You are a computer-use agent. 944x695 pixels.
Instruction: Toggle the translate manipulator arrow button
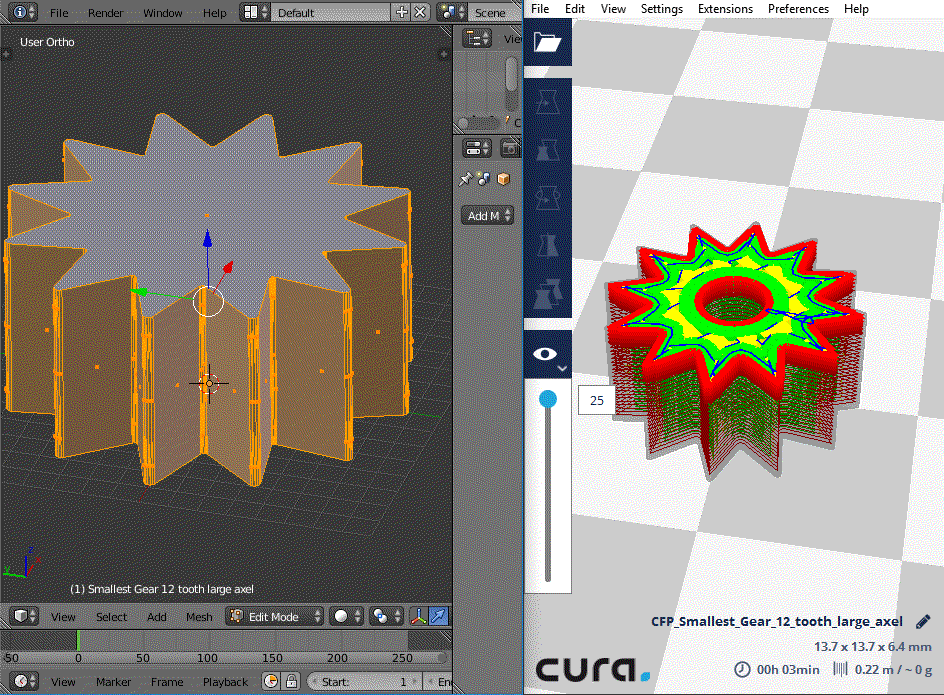(440, 617)
